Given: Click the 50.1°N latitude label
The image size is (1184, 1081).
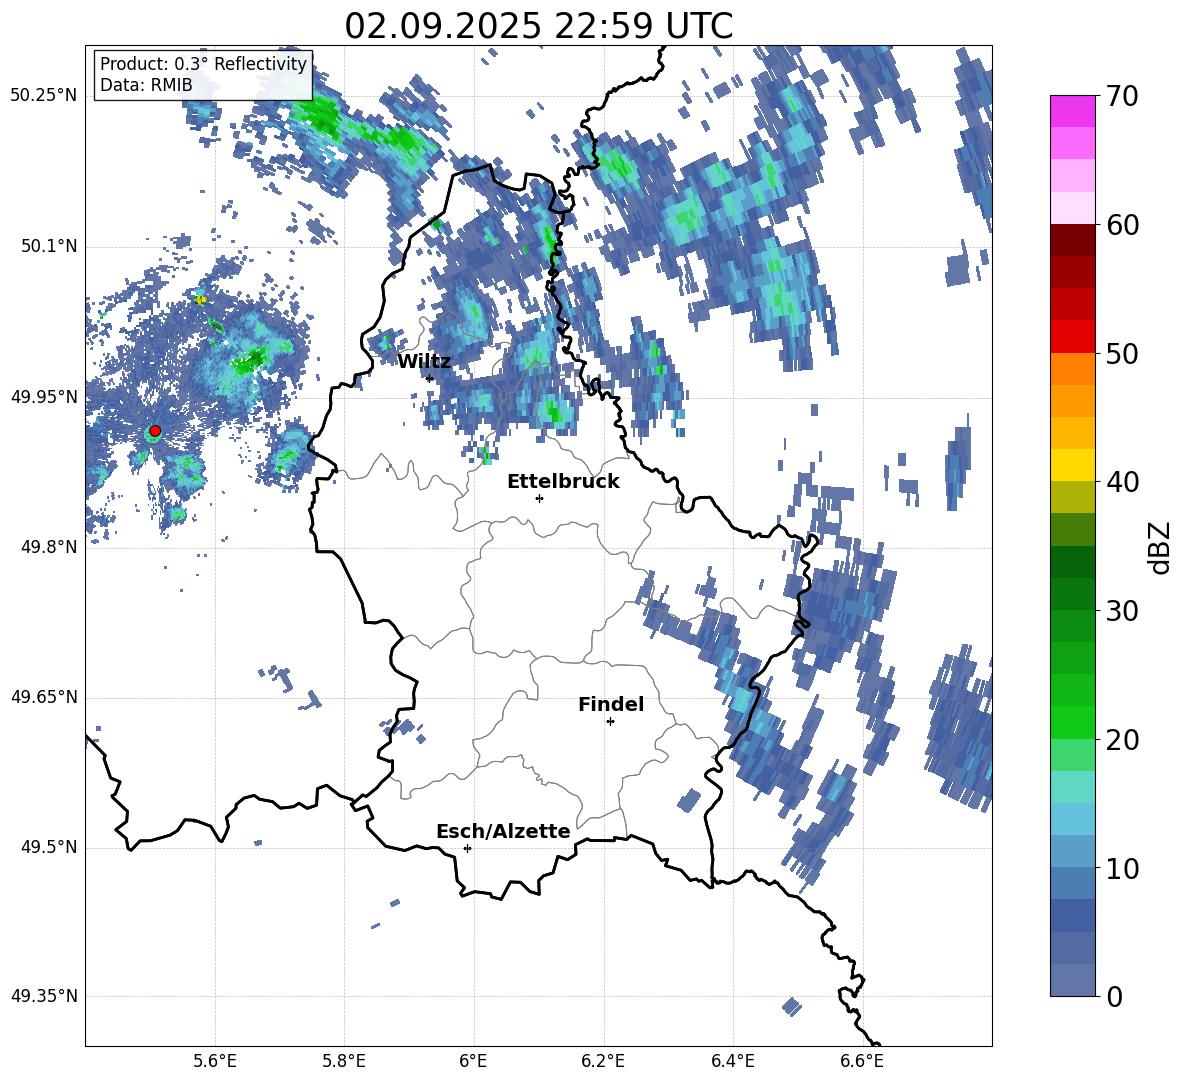Looking at the screenshot, I should click(x=49, y=247).
